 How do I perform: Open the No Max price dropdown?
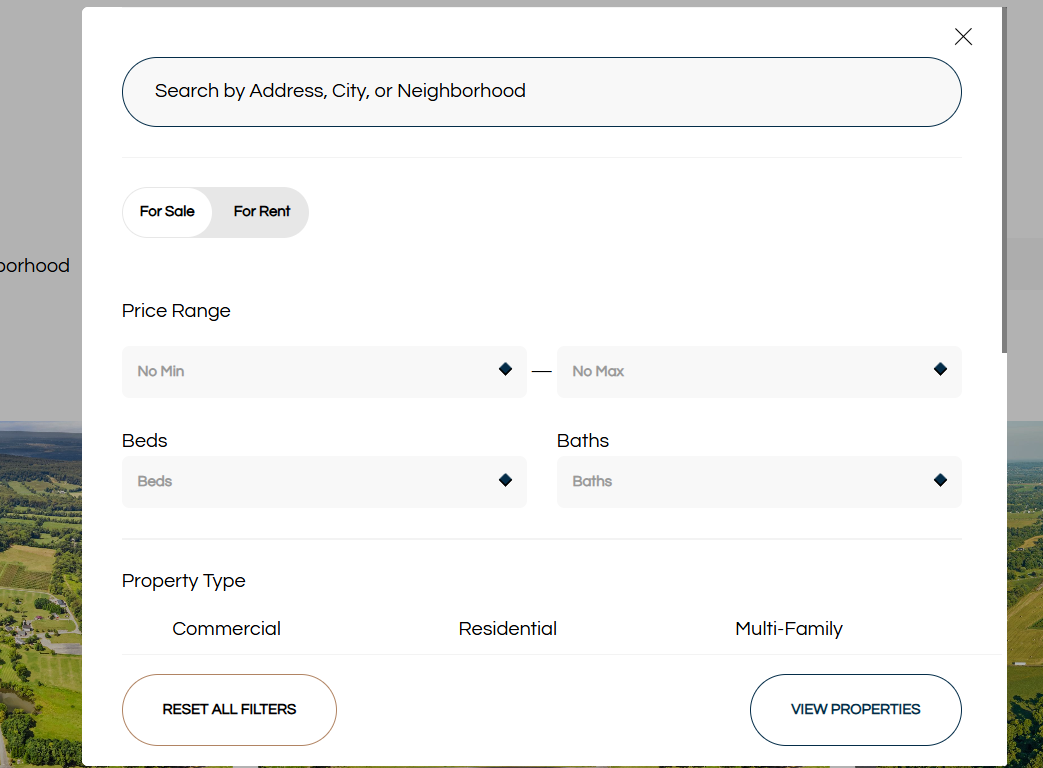coord(745,372)
